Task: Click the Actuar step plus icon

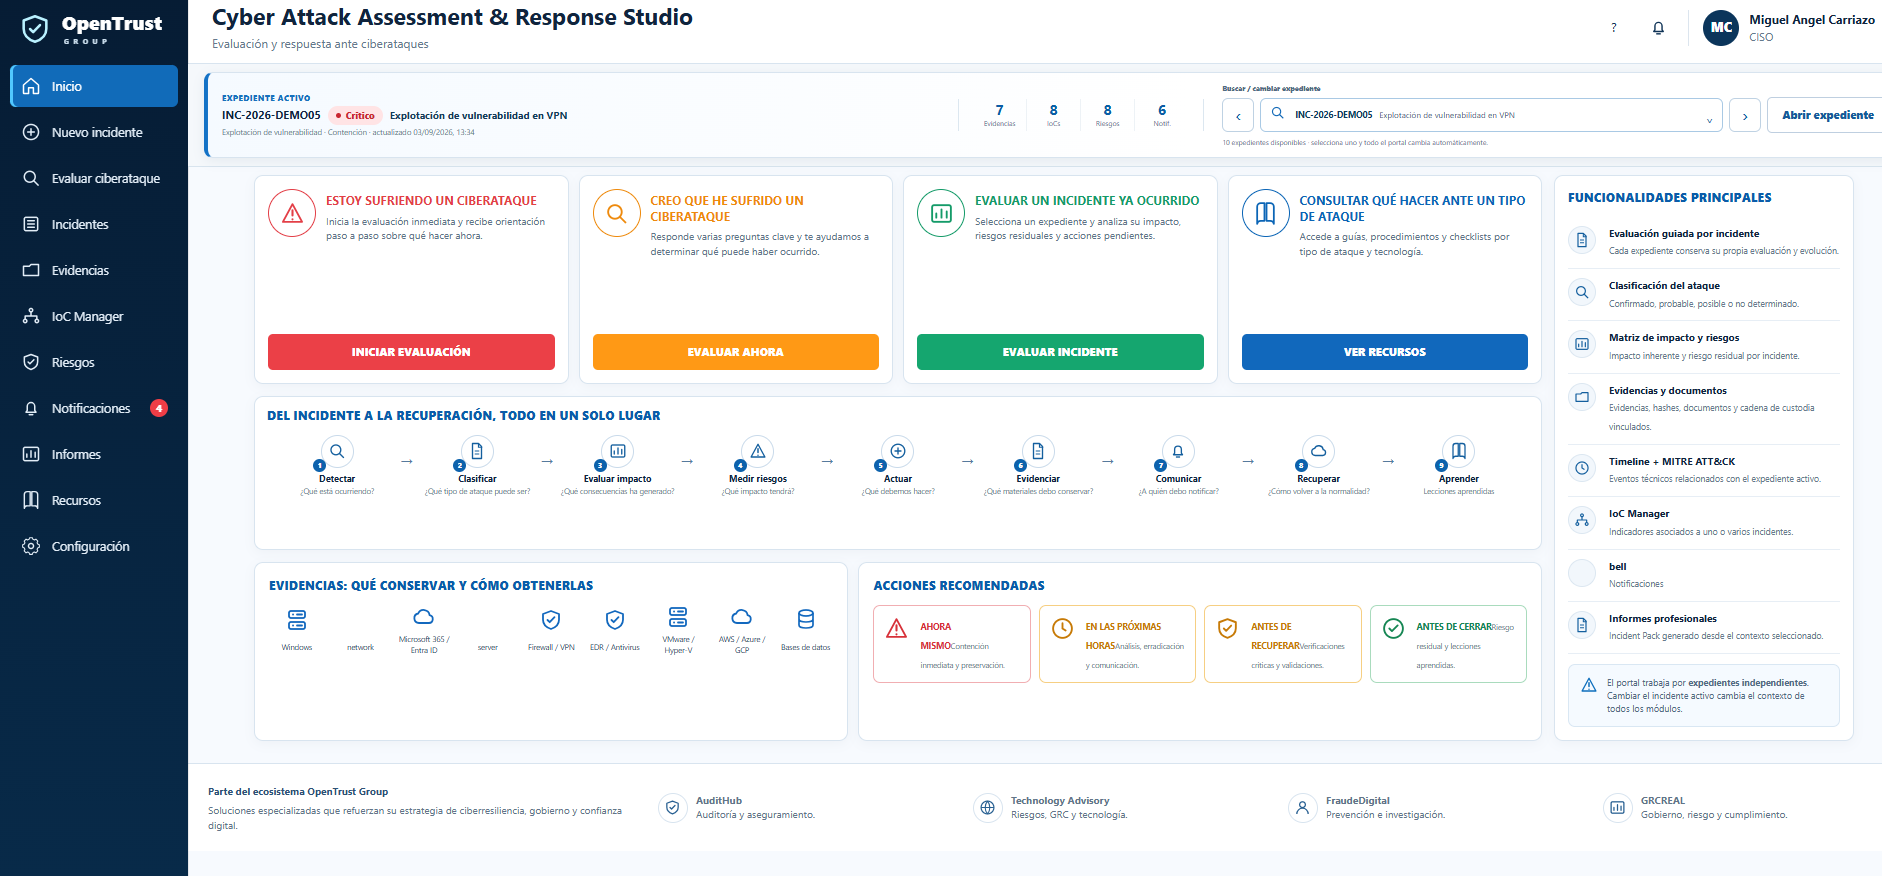Action: click(x=898, y=451)
